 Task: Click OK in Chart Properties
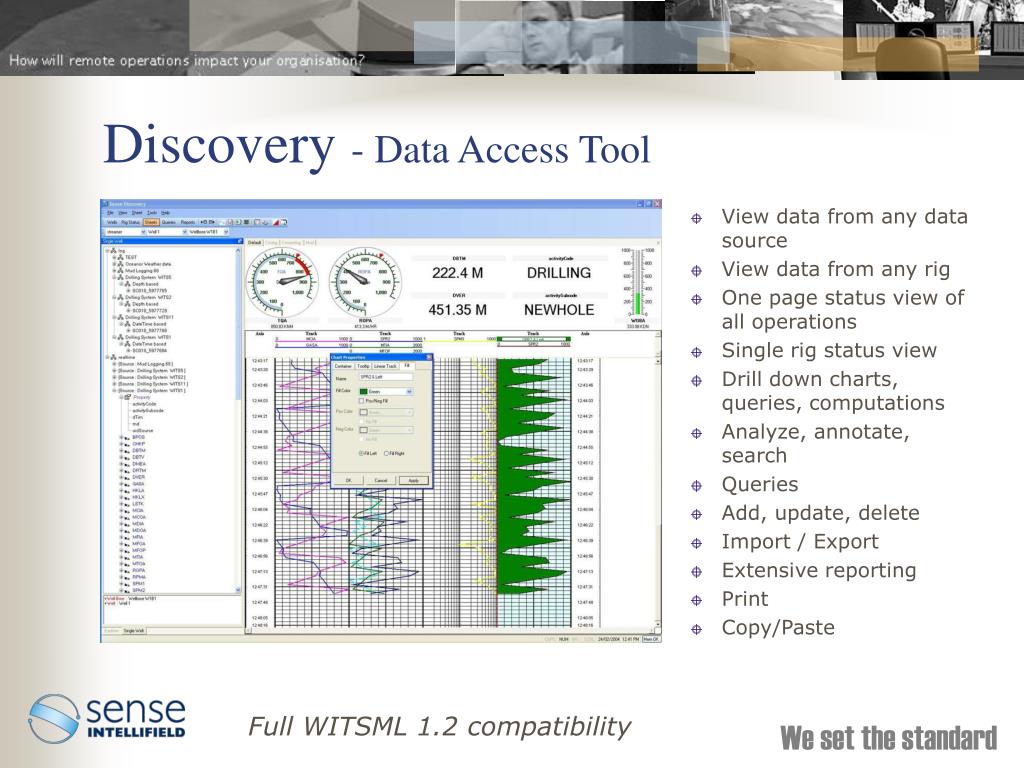[x=349, y=481]
